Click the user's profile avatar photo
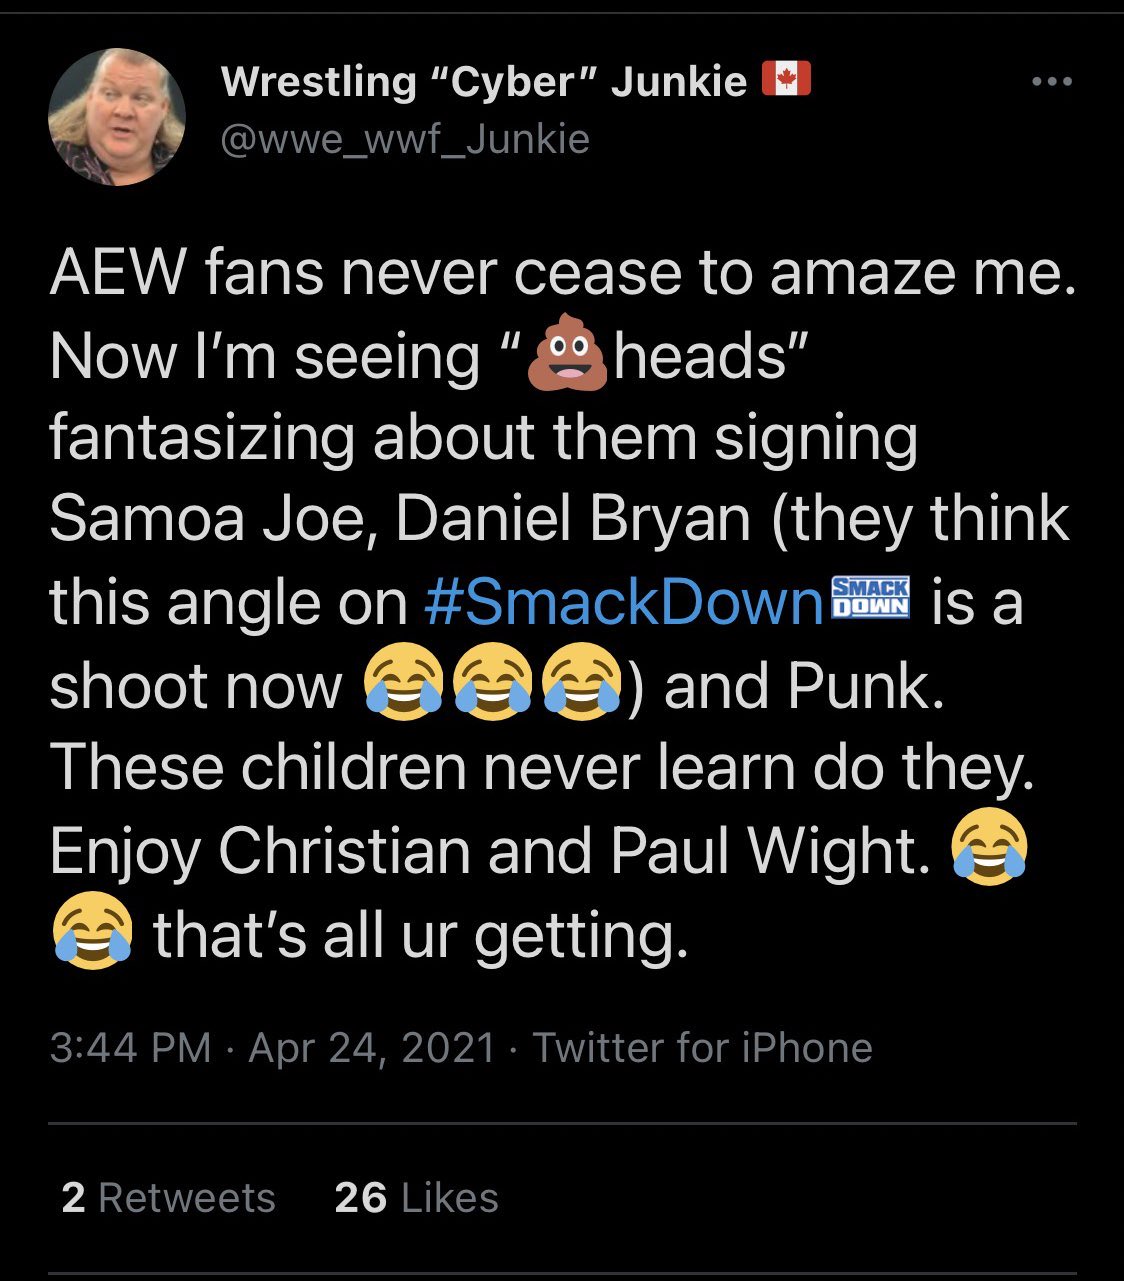 tap(117, 117)
